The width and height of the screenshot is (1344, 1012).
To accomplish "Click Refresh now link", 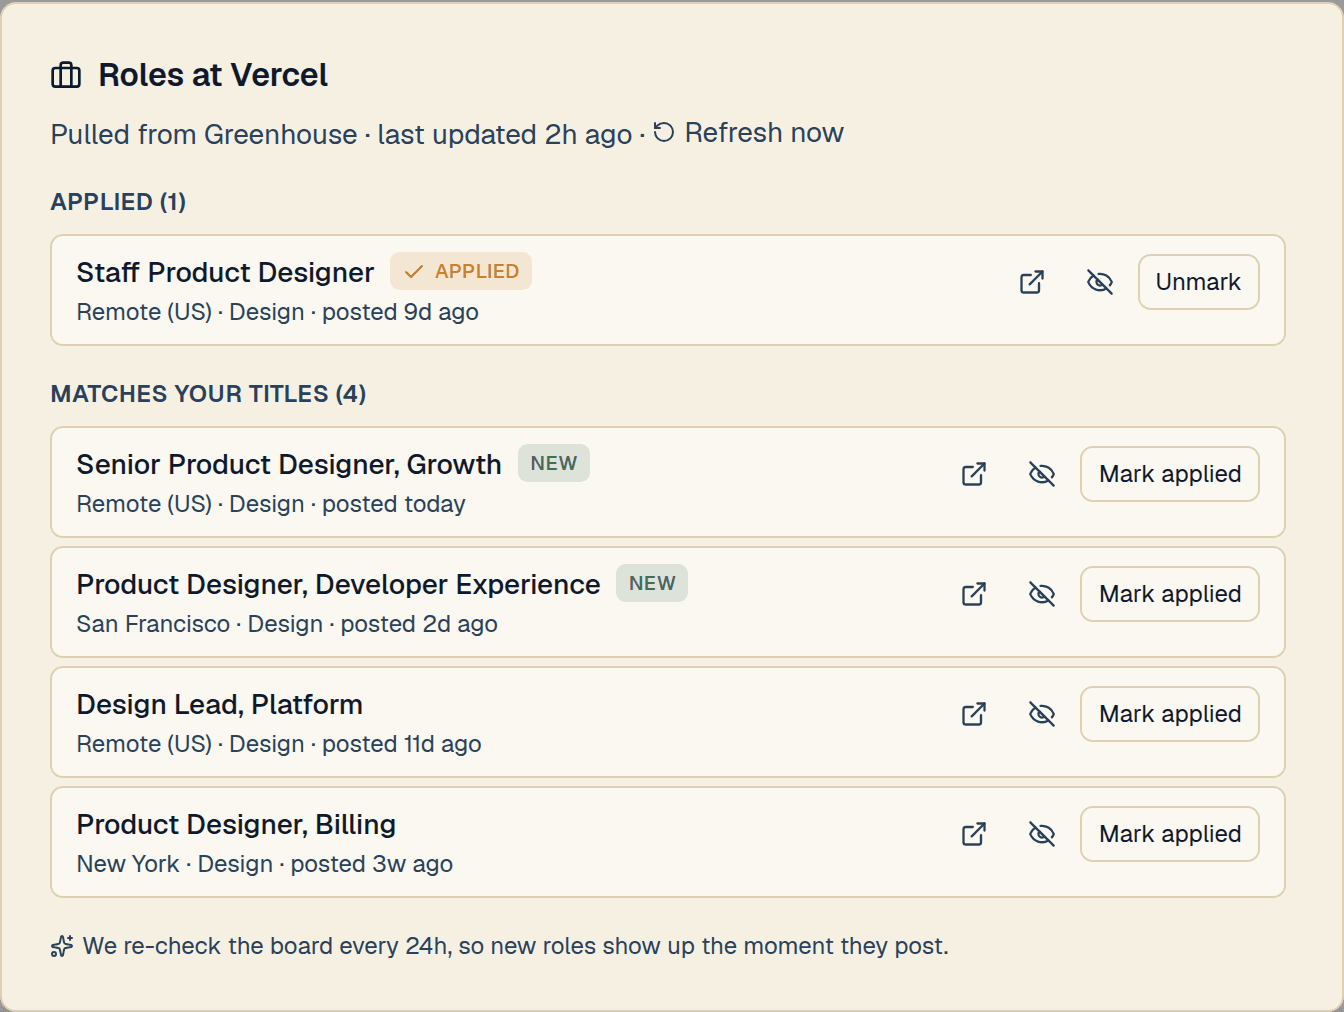I will (748, 133).
